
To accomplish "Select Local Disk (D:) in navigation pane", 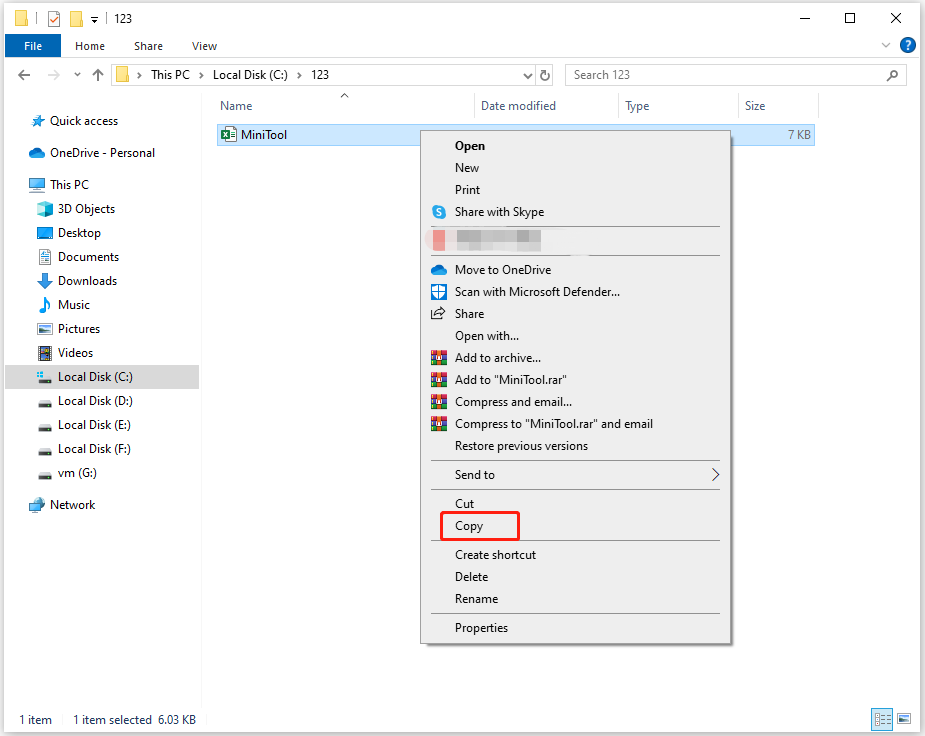I will coord(94,401).
